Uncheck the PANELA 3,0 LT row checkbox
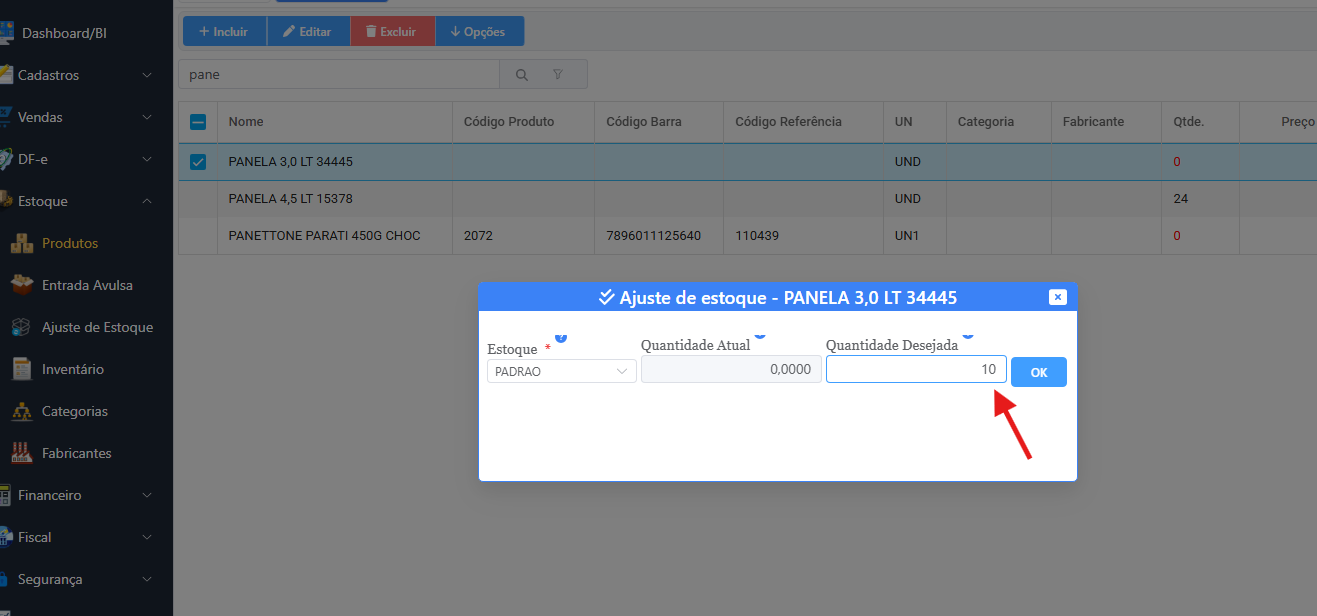This screenshot has height=616, width=1317. click(198, 162)
